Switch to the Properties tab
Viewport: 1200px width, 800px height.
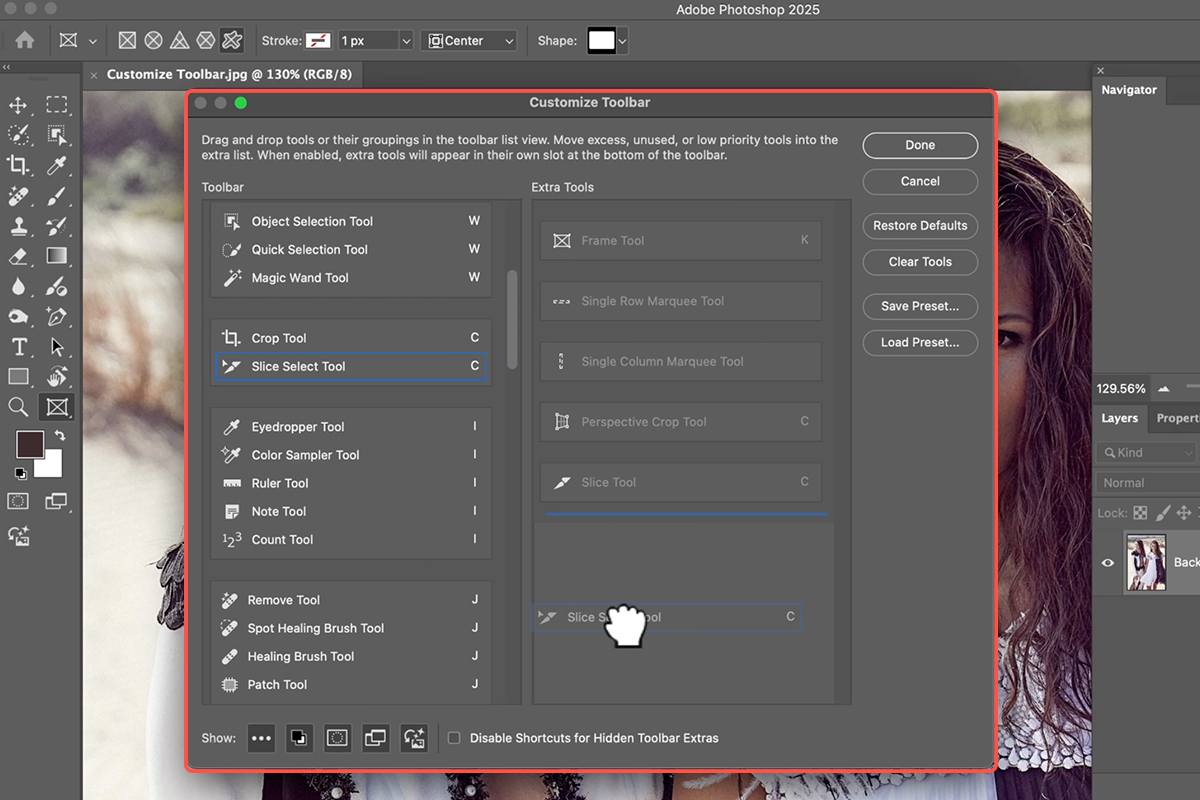(x=1176, y=418)
